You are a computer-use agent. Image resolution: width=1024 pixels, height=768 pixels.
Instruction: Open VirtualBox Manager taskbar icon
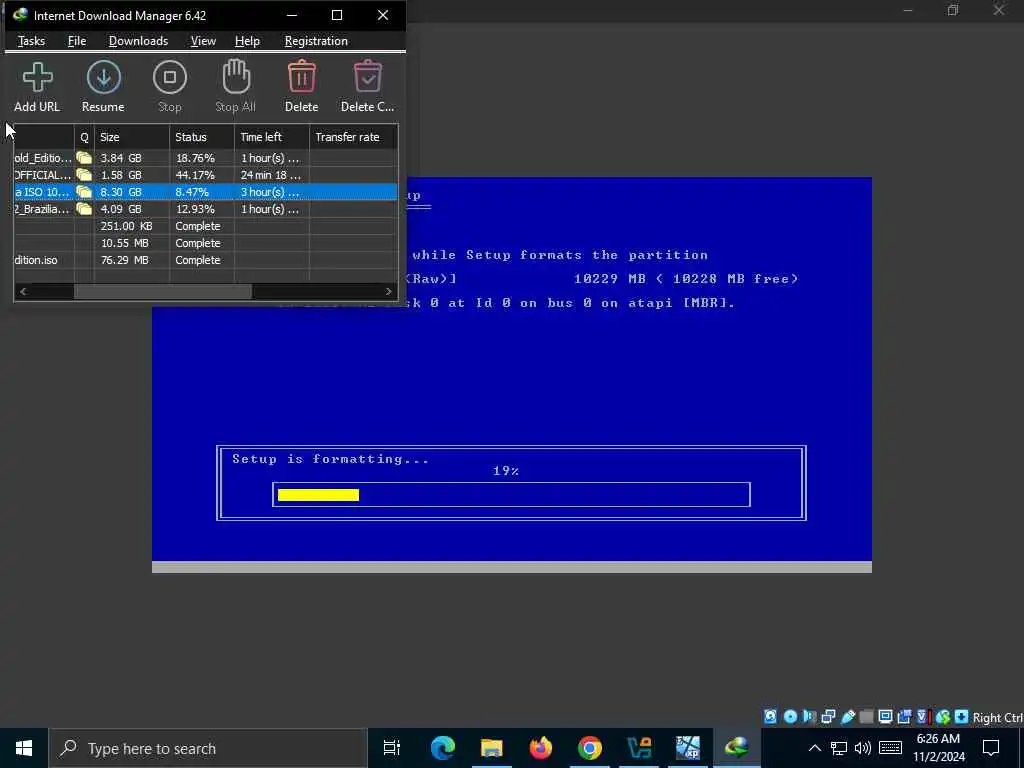pos(639,748)
